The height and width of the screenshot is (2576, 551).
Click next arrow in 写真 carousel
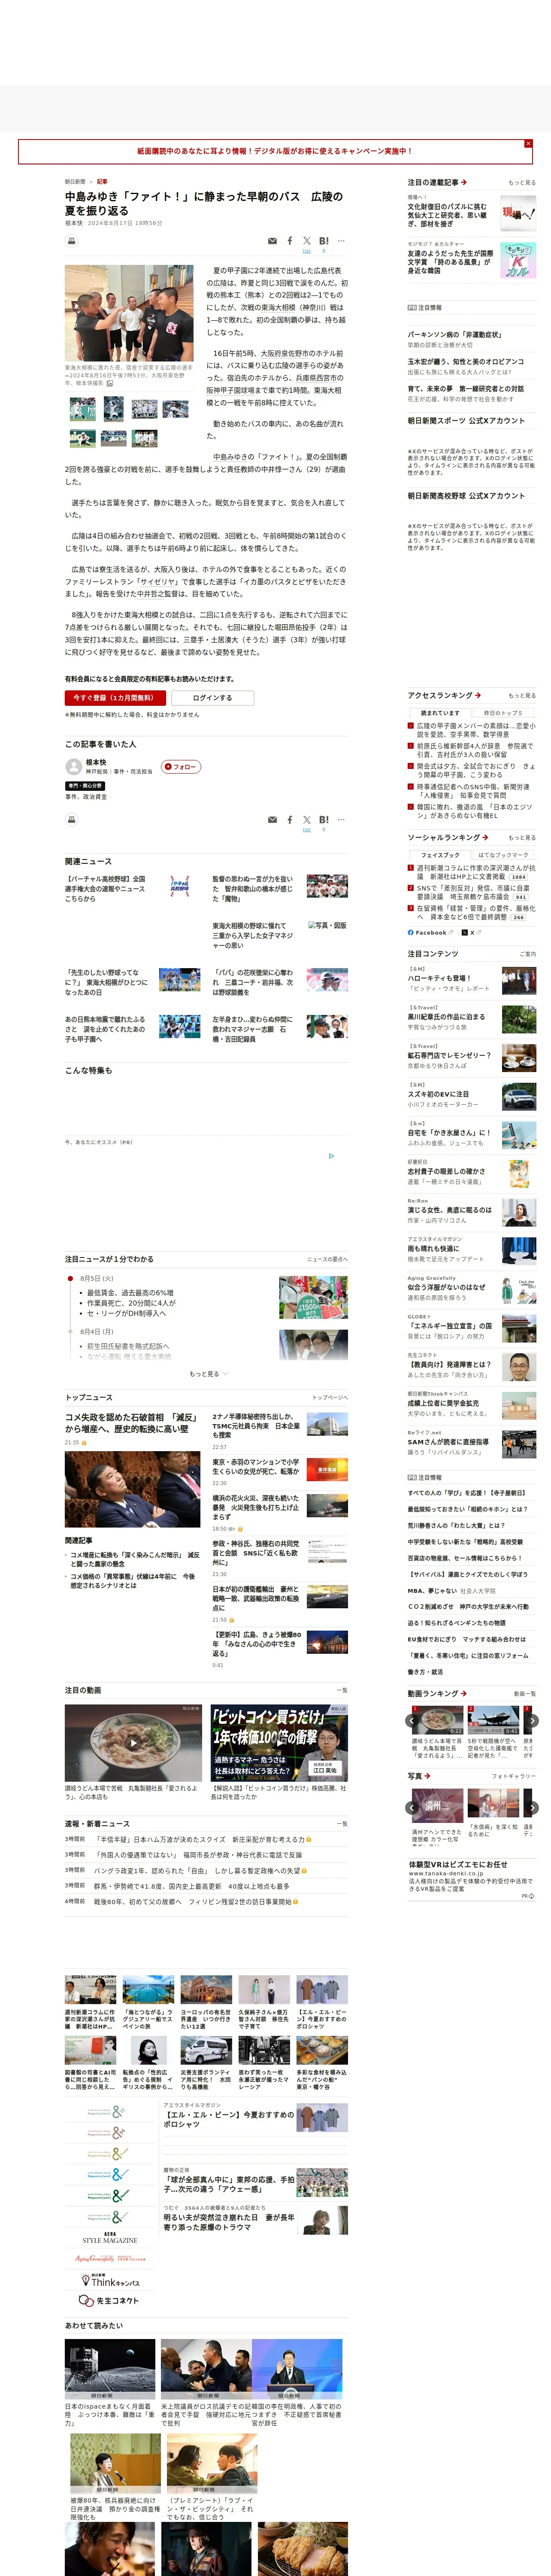pos(532,1807)
